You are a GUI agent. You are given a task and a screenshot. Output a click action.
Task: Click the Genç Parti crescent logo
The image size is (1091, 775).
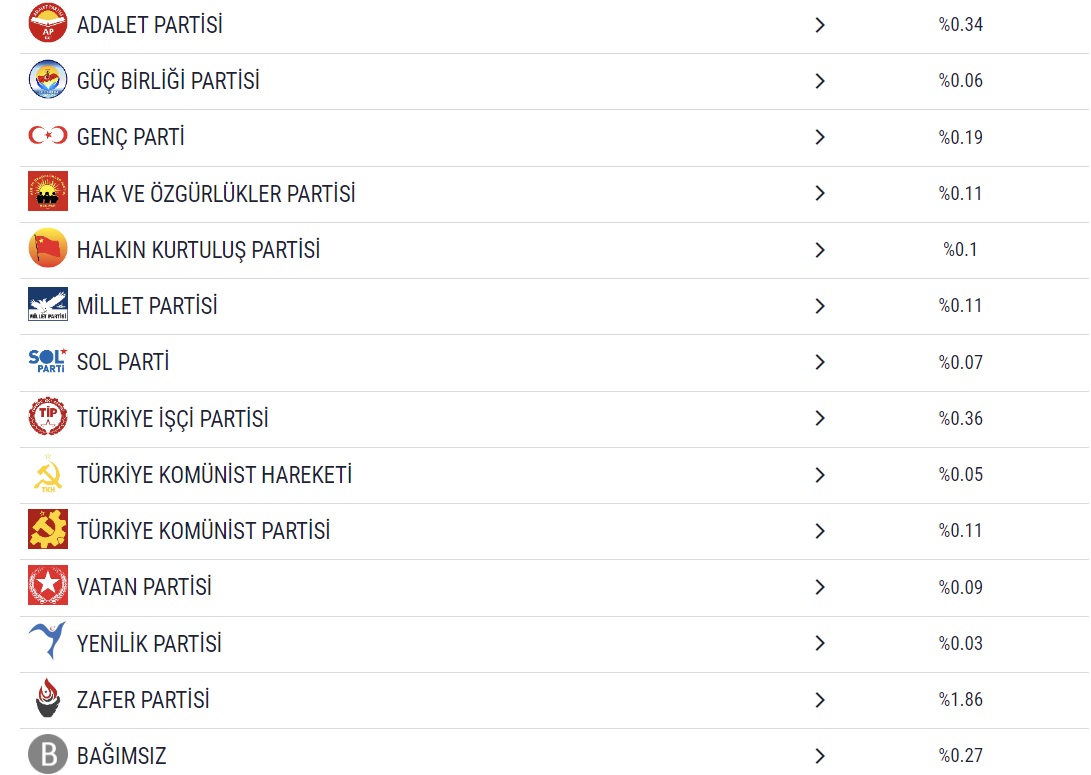pos(48,136)
